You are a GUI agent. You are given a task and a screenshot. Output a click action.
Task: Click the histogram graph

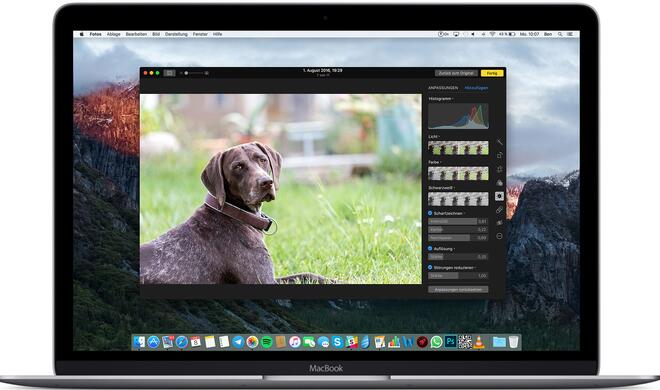(458, 116)
